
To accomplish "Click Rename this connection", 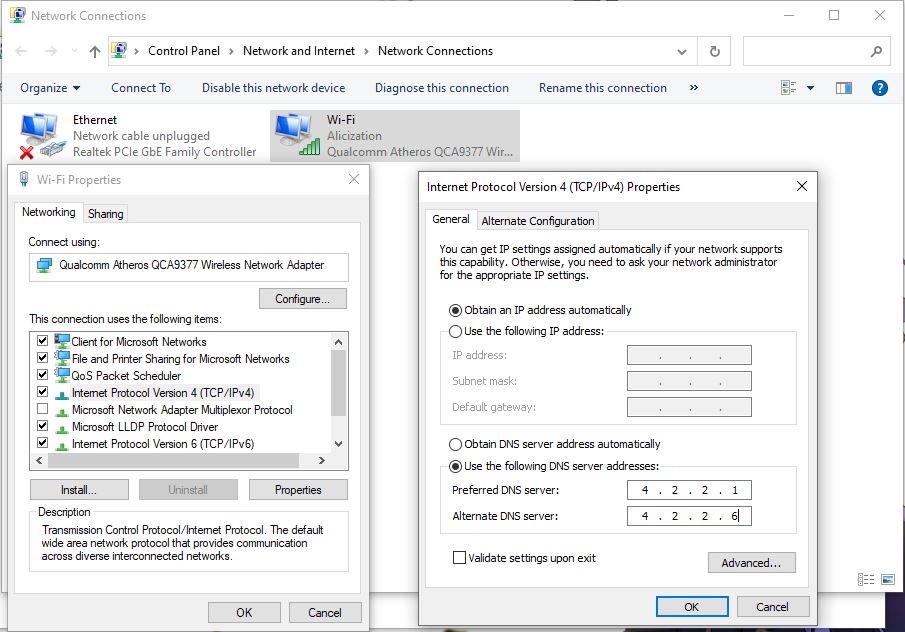I will [x=603, y=88].
